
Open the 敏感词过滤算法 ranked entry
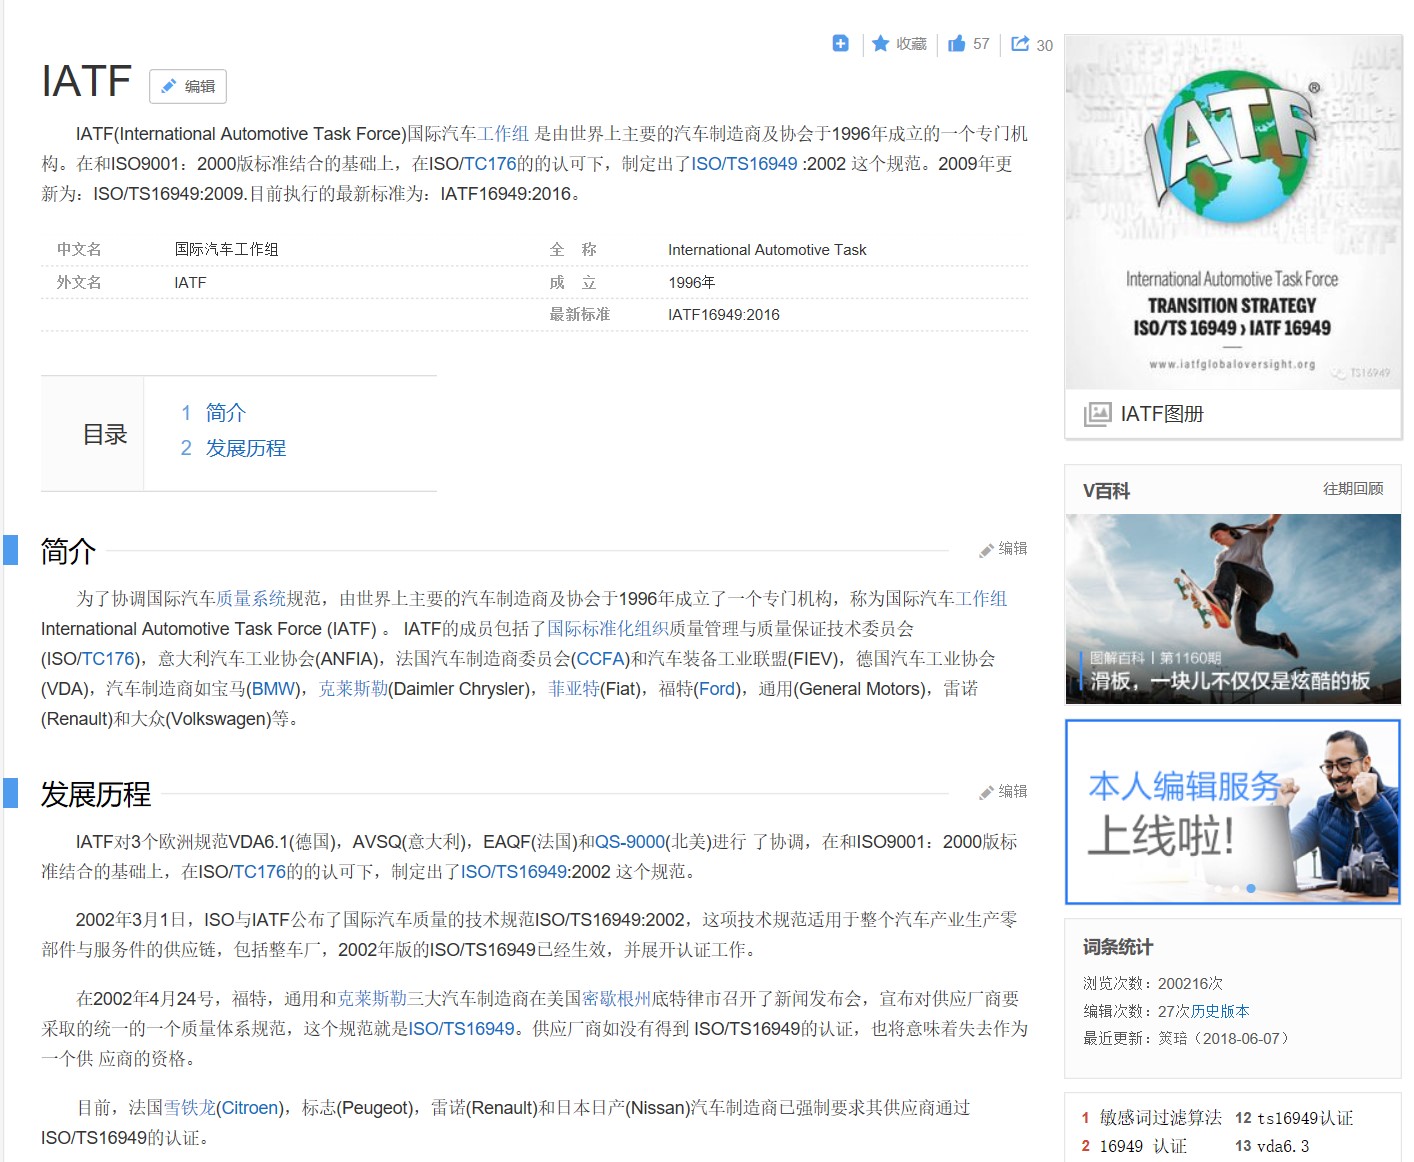click(1160, 1118)
